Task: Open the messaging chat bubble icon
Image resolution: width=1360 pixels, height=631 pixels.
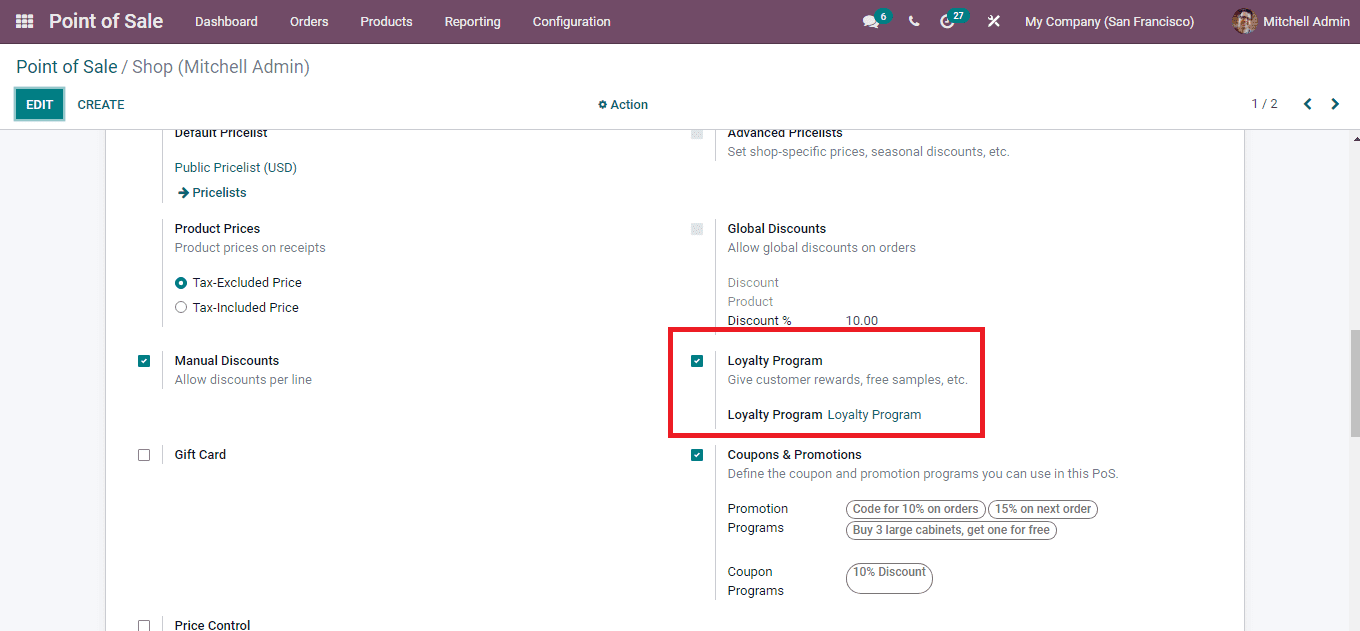Action: [x=869, y=21]
